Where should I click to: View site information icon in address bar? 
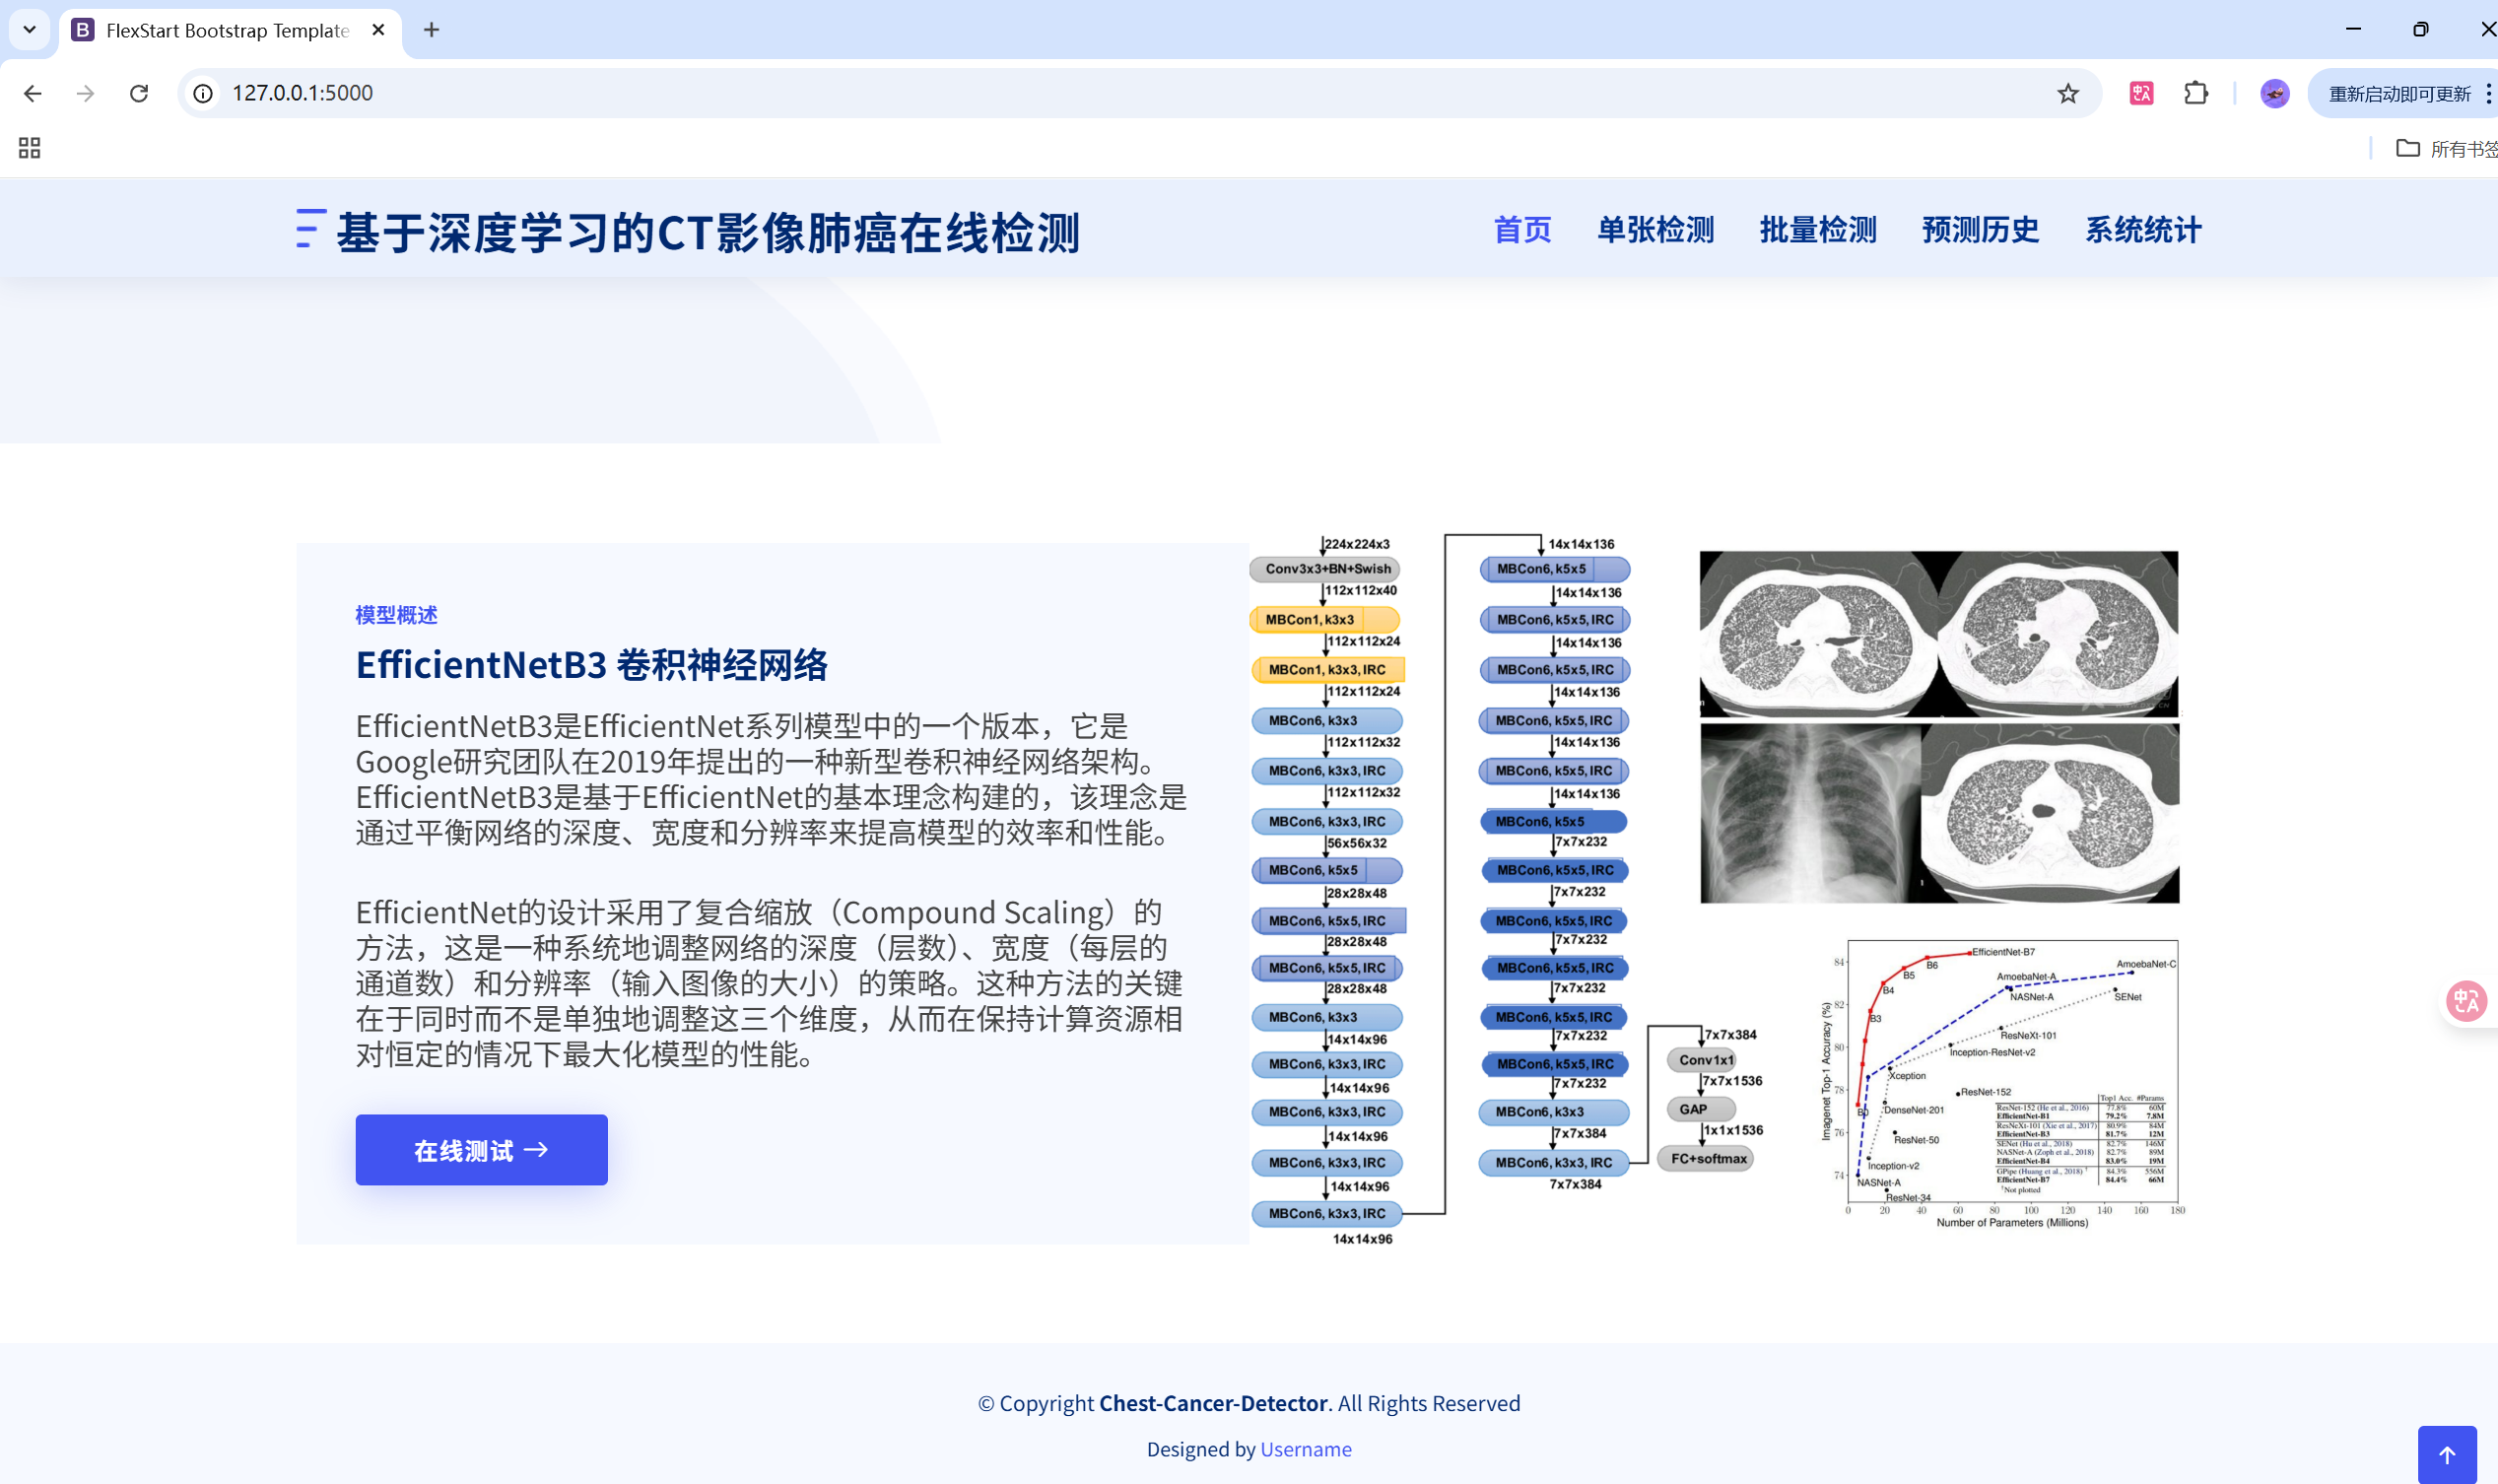203,93
